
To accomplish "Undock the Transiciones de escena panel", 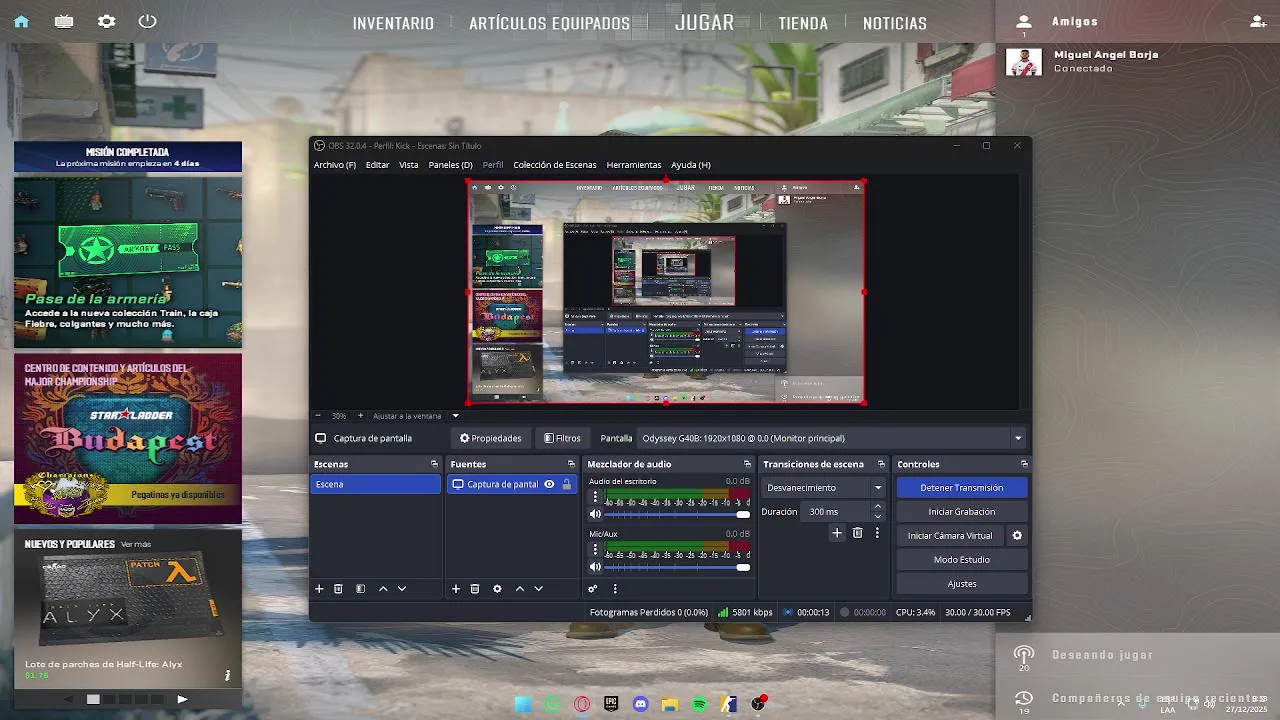I will [881, 464].
